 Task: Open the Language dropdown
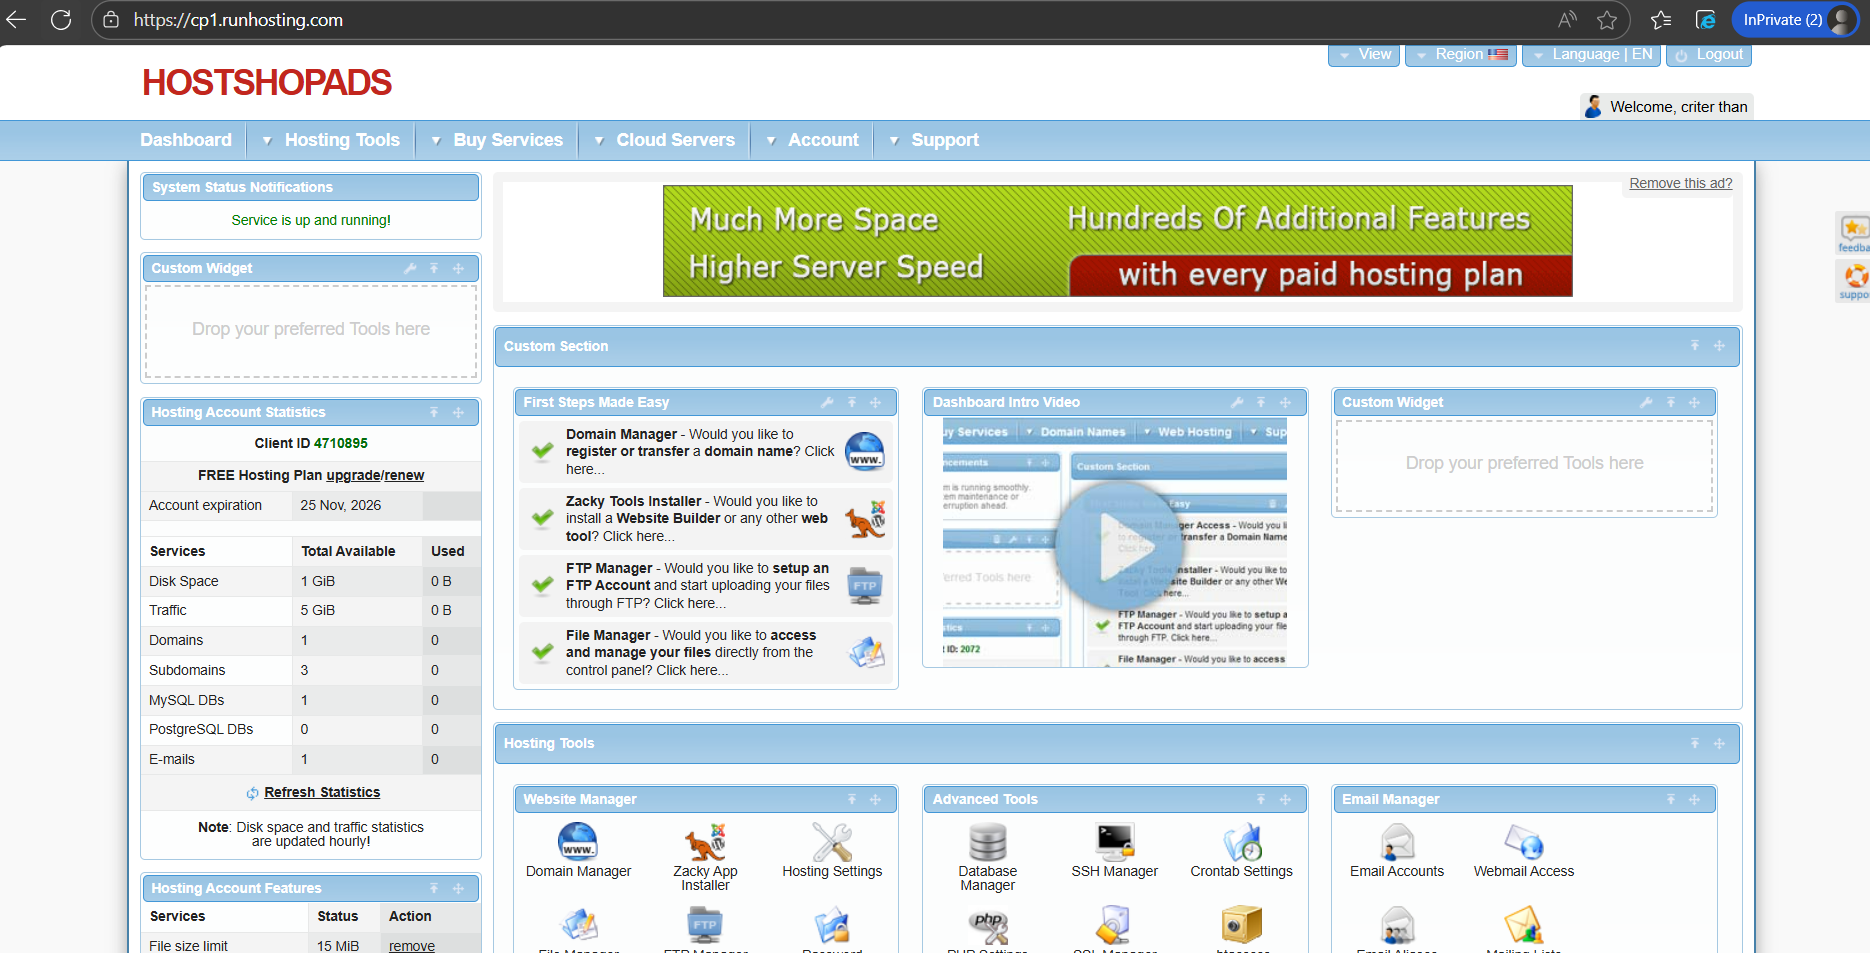point(1591,55)
